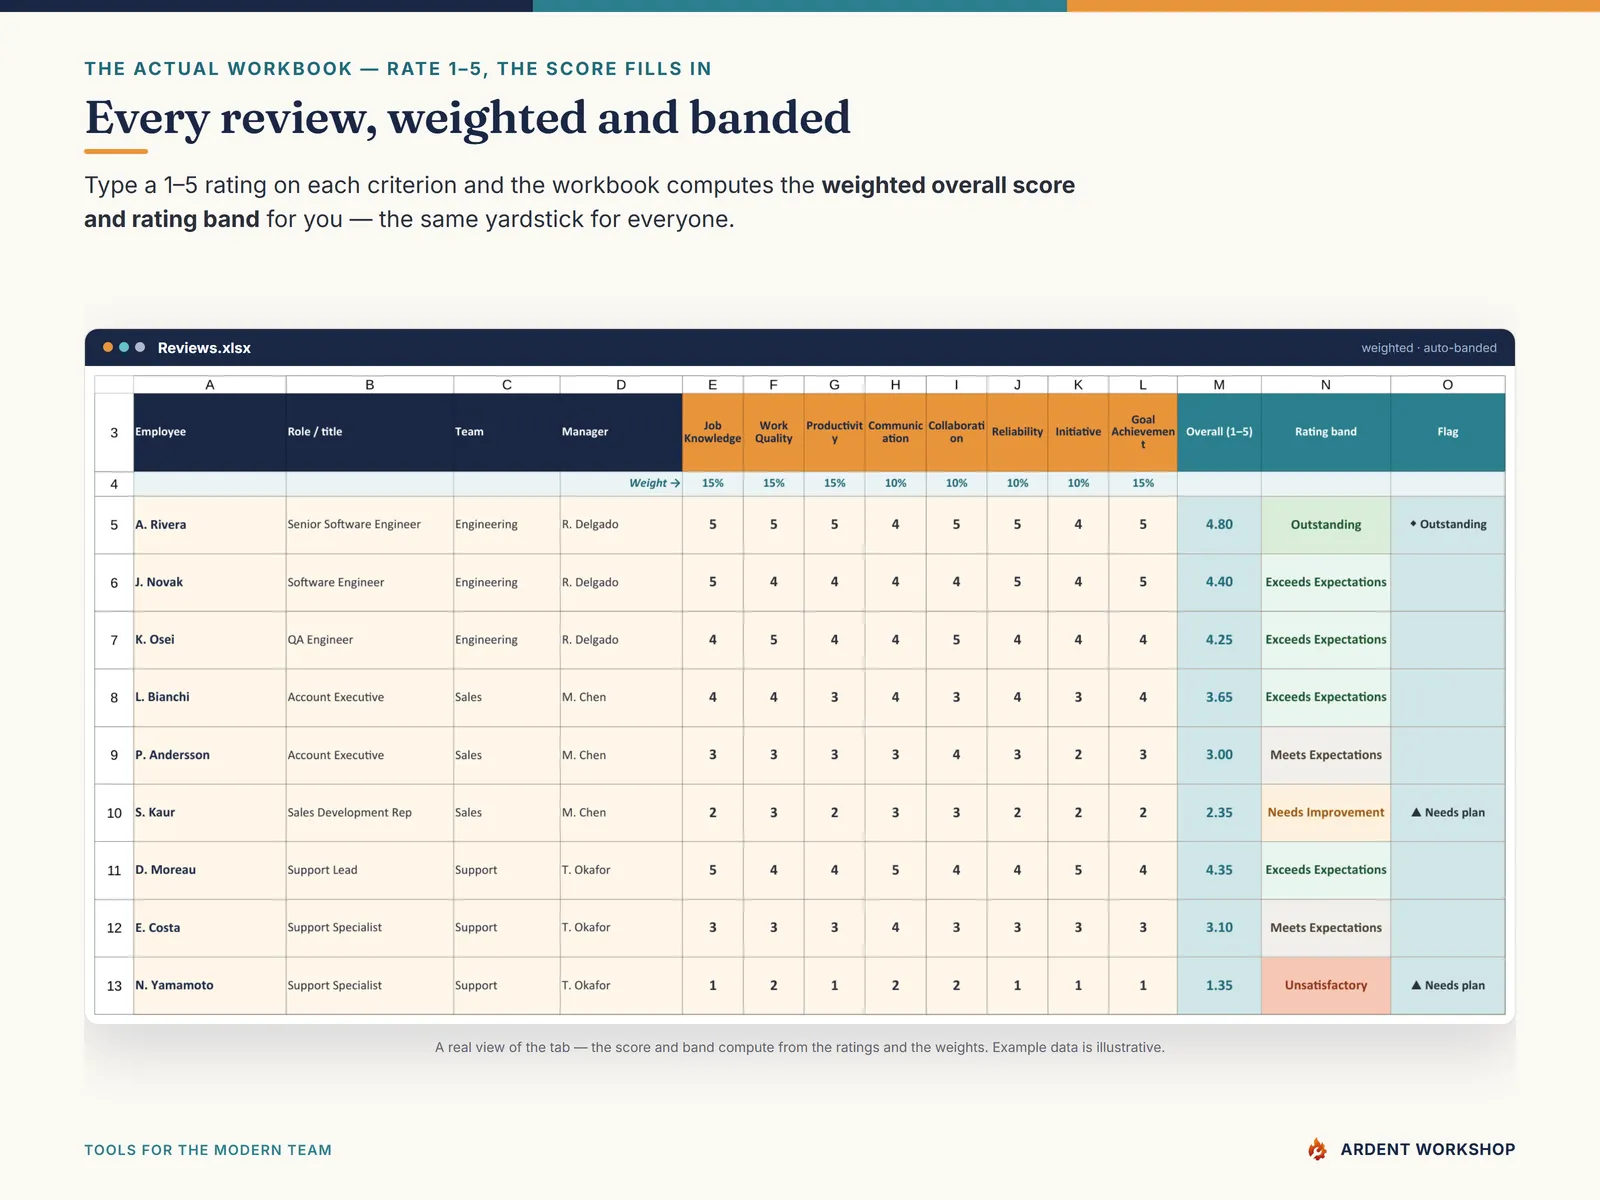Click the 'weighted · auto-banded' label
Screen dimensions: 1600x1200
1429,348
